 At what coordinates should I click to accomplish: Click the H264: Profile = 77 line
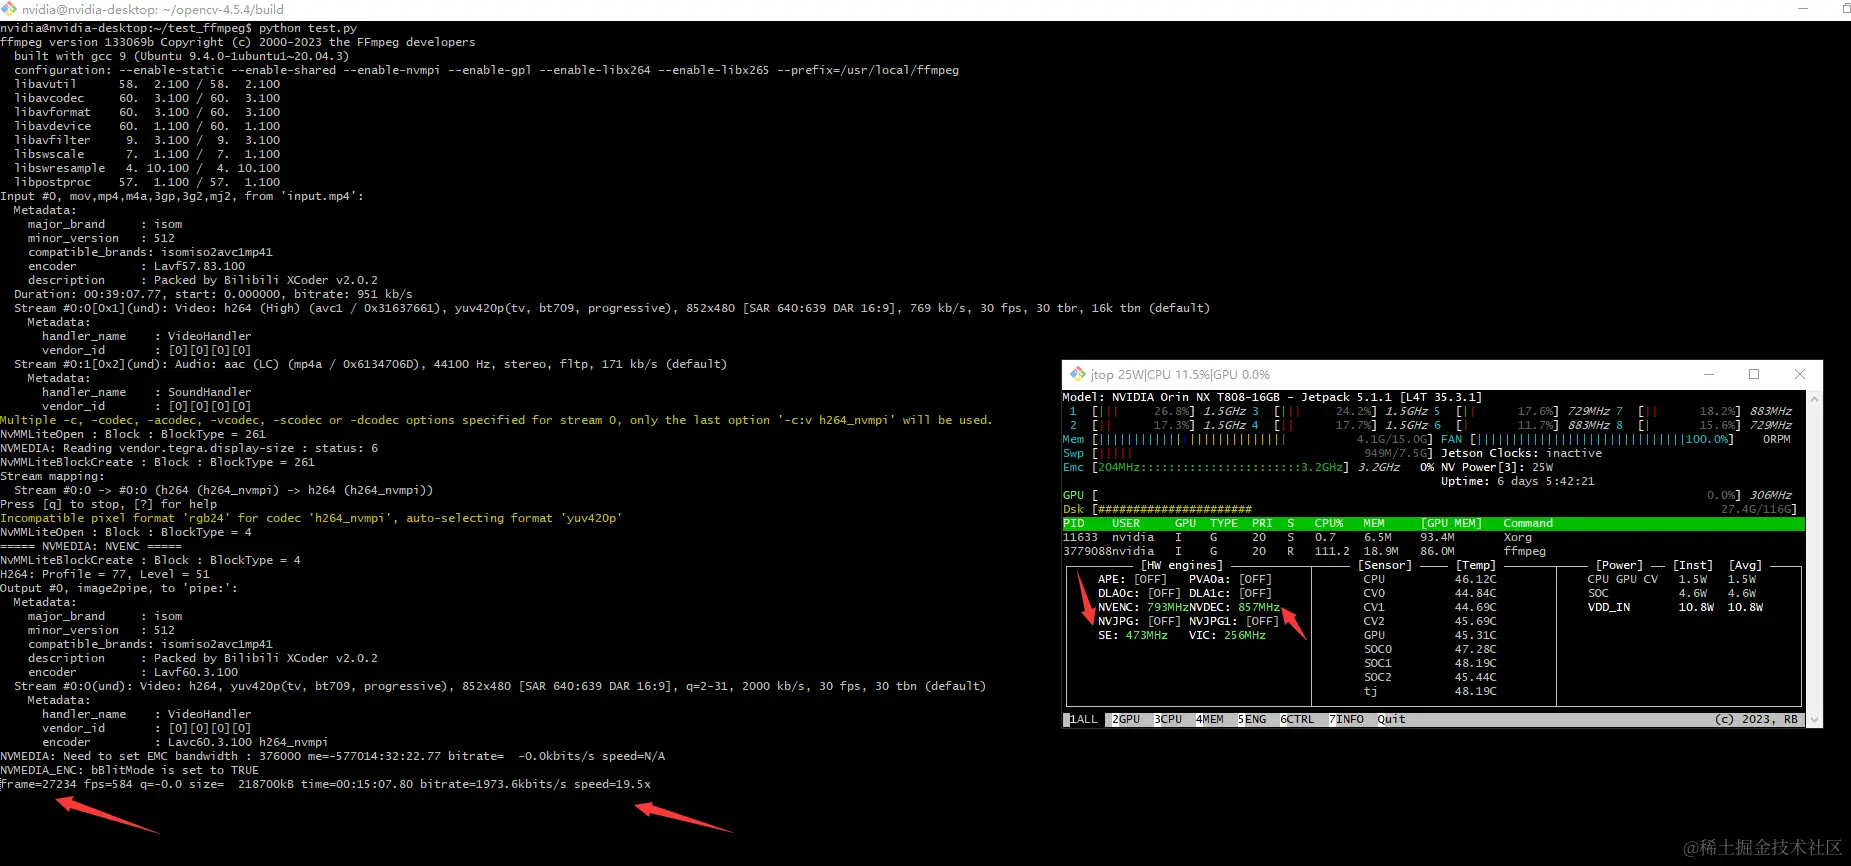click(x=105, y=574)
